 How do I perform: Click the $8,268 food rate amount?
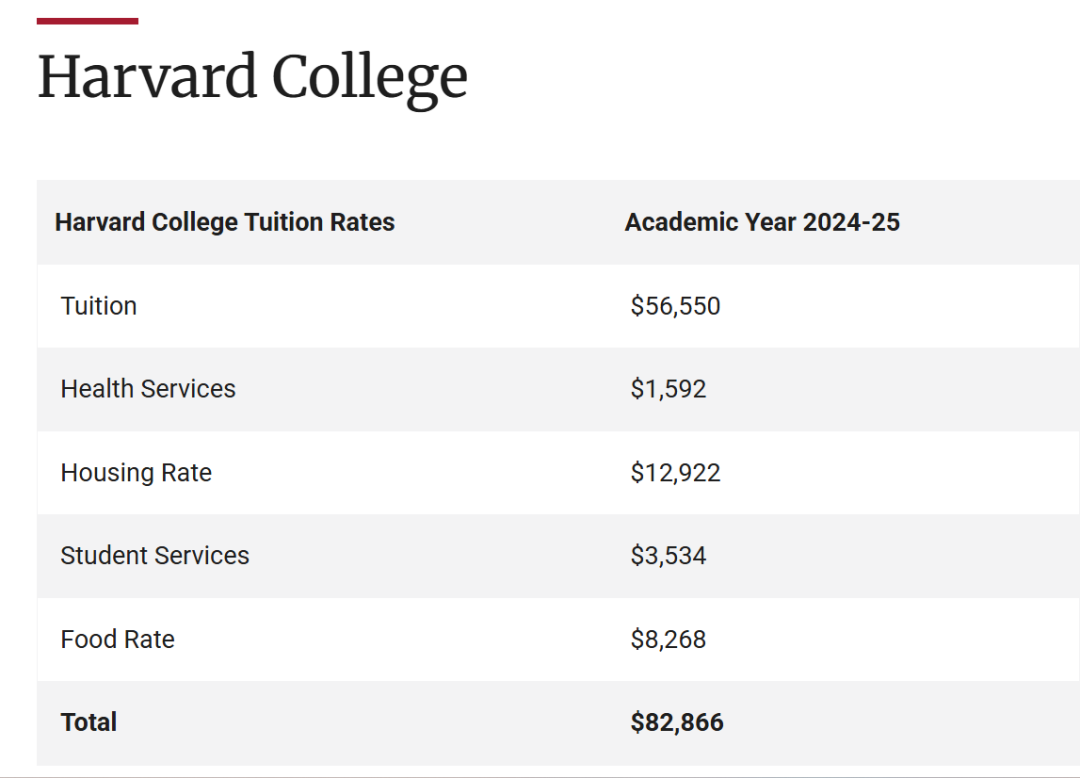coord(668,640)
